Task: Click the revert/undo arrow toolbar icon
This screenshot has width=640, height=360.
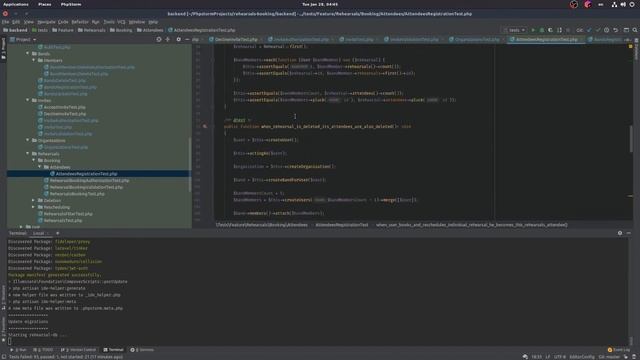Action: 616,30
